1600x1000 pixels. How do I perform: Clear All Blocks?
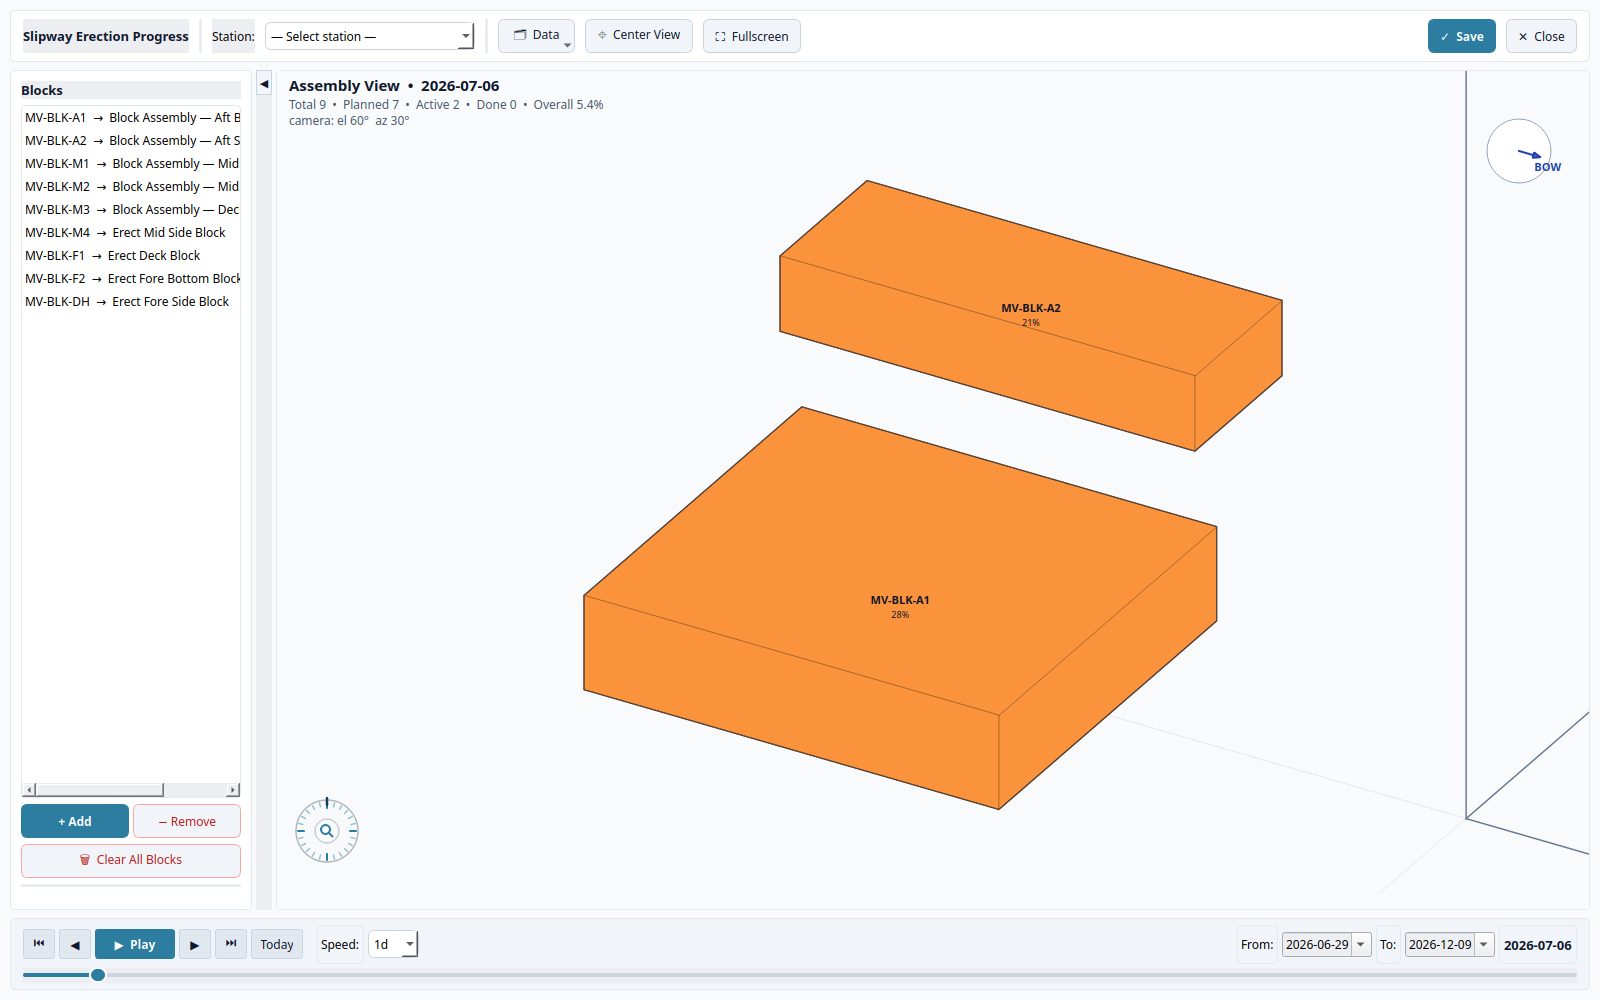tap(131, 860)
